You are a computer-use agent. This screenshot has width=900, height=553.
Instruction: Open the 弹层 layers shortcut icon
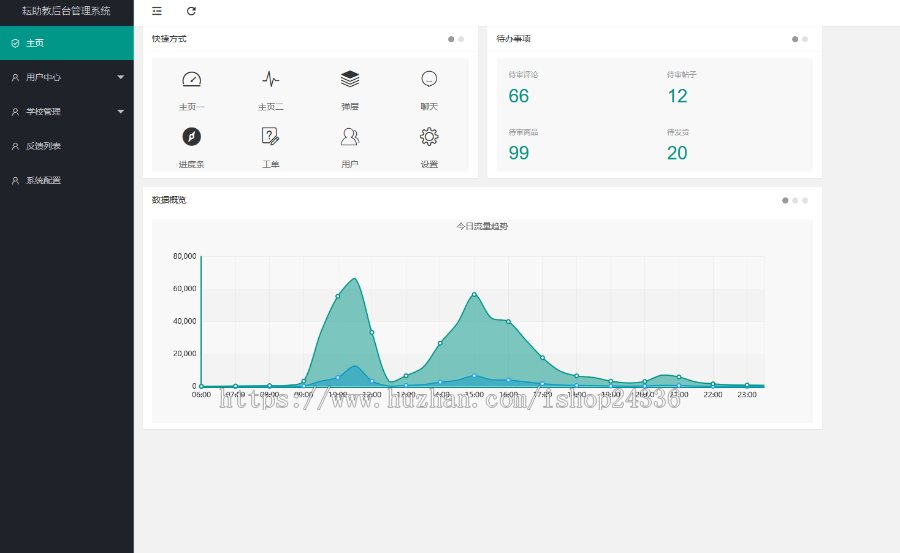(x=350, y=79)
